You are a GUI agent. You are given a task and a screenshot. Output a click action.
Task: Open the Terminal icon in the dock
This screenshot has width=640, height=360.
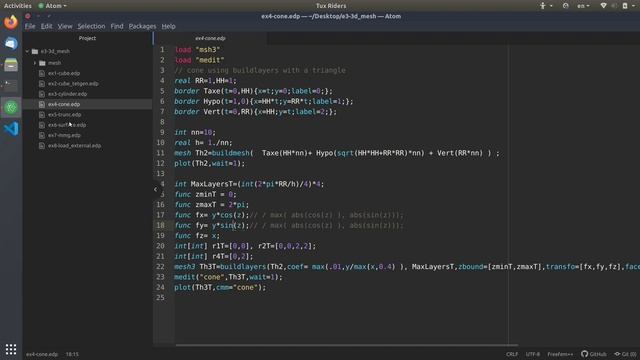pyautogui.click(x=11, y=86)
